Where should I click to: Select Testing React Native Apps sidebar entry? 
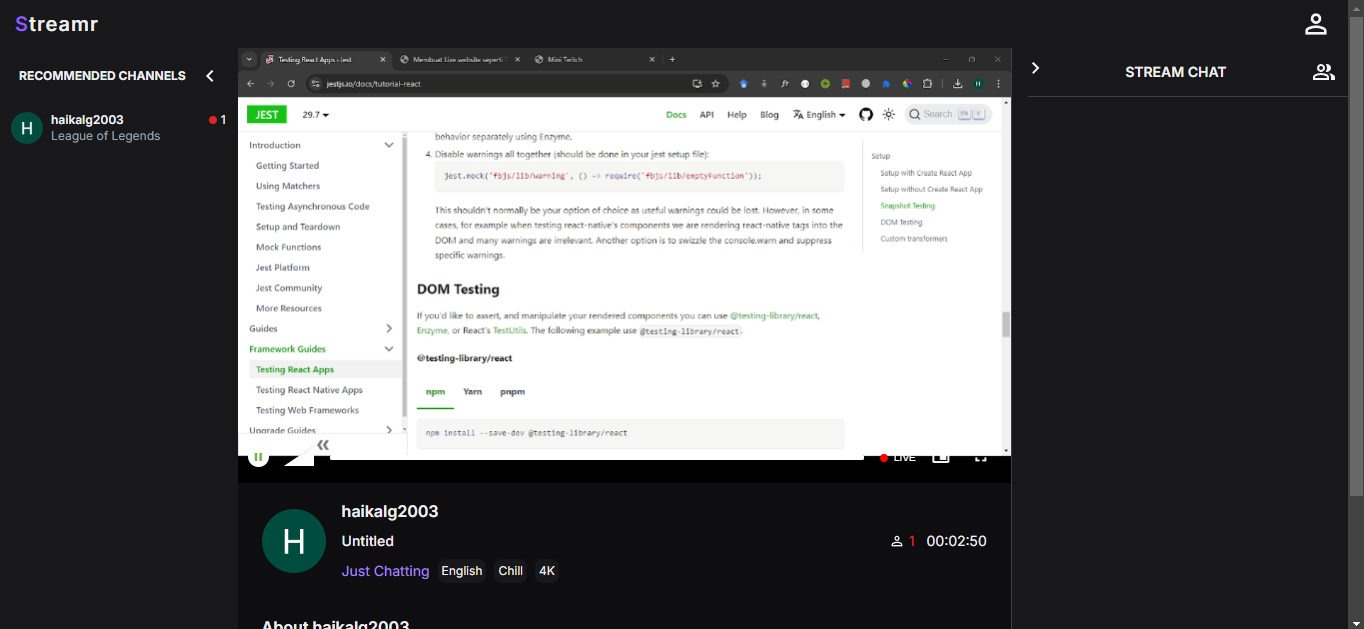click(312, 389)
